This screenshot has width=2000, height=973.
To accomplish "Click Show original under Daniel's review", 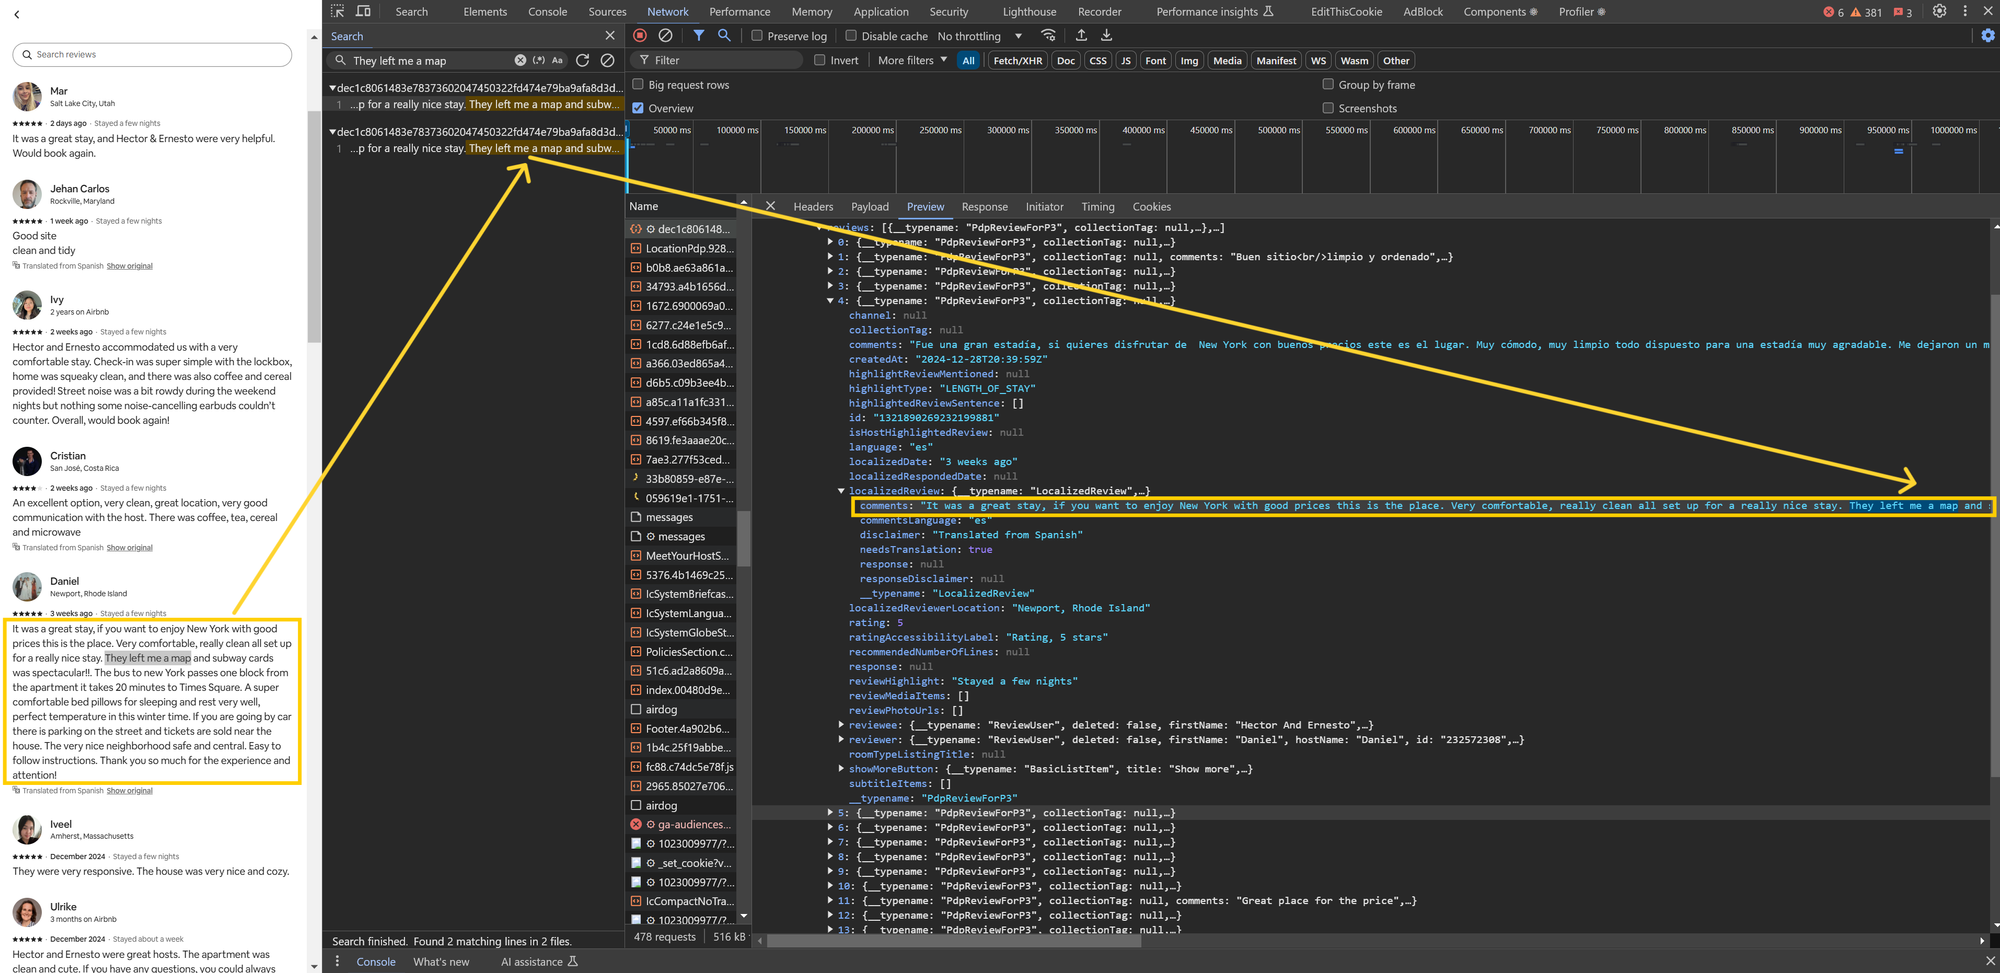I will pos(130,791).
